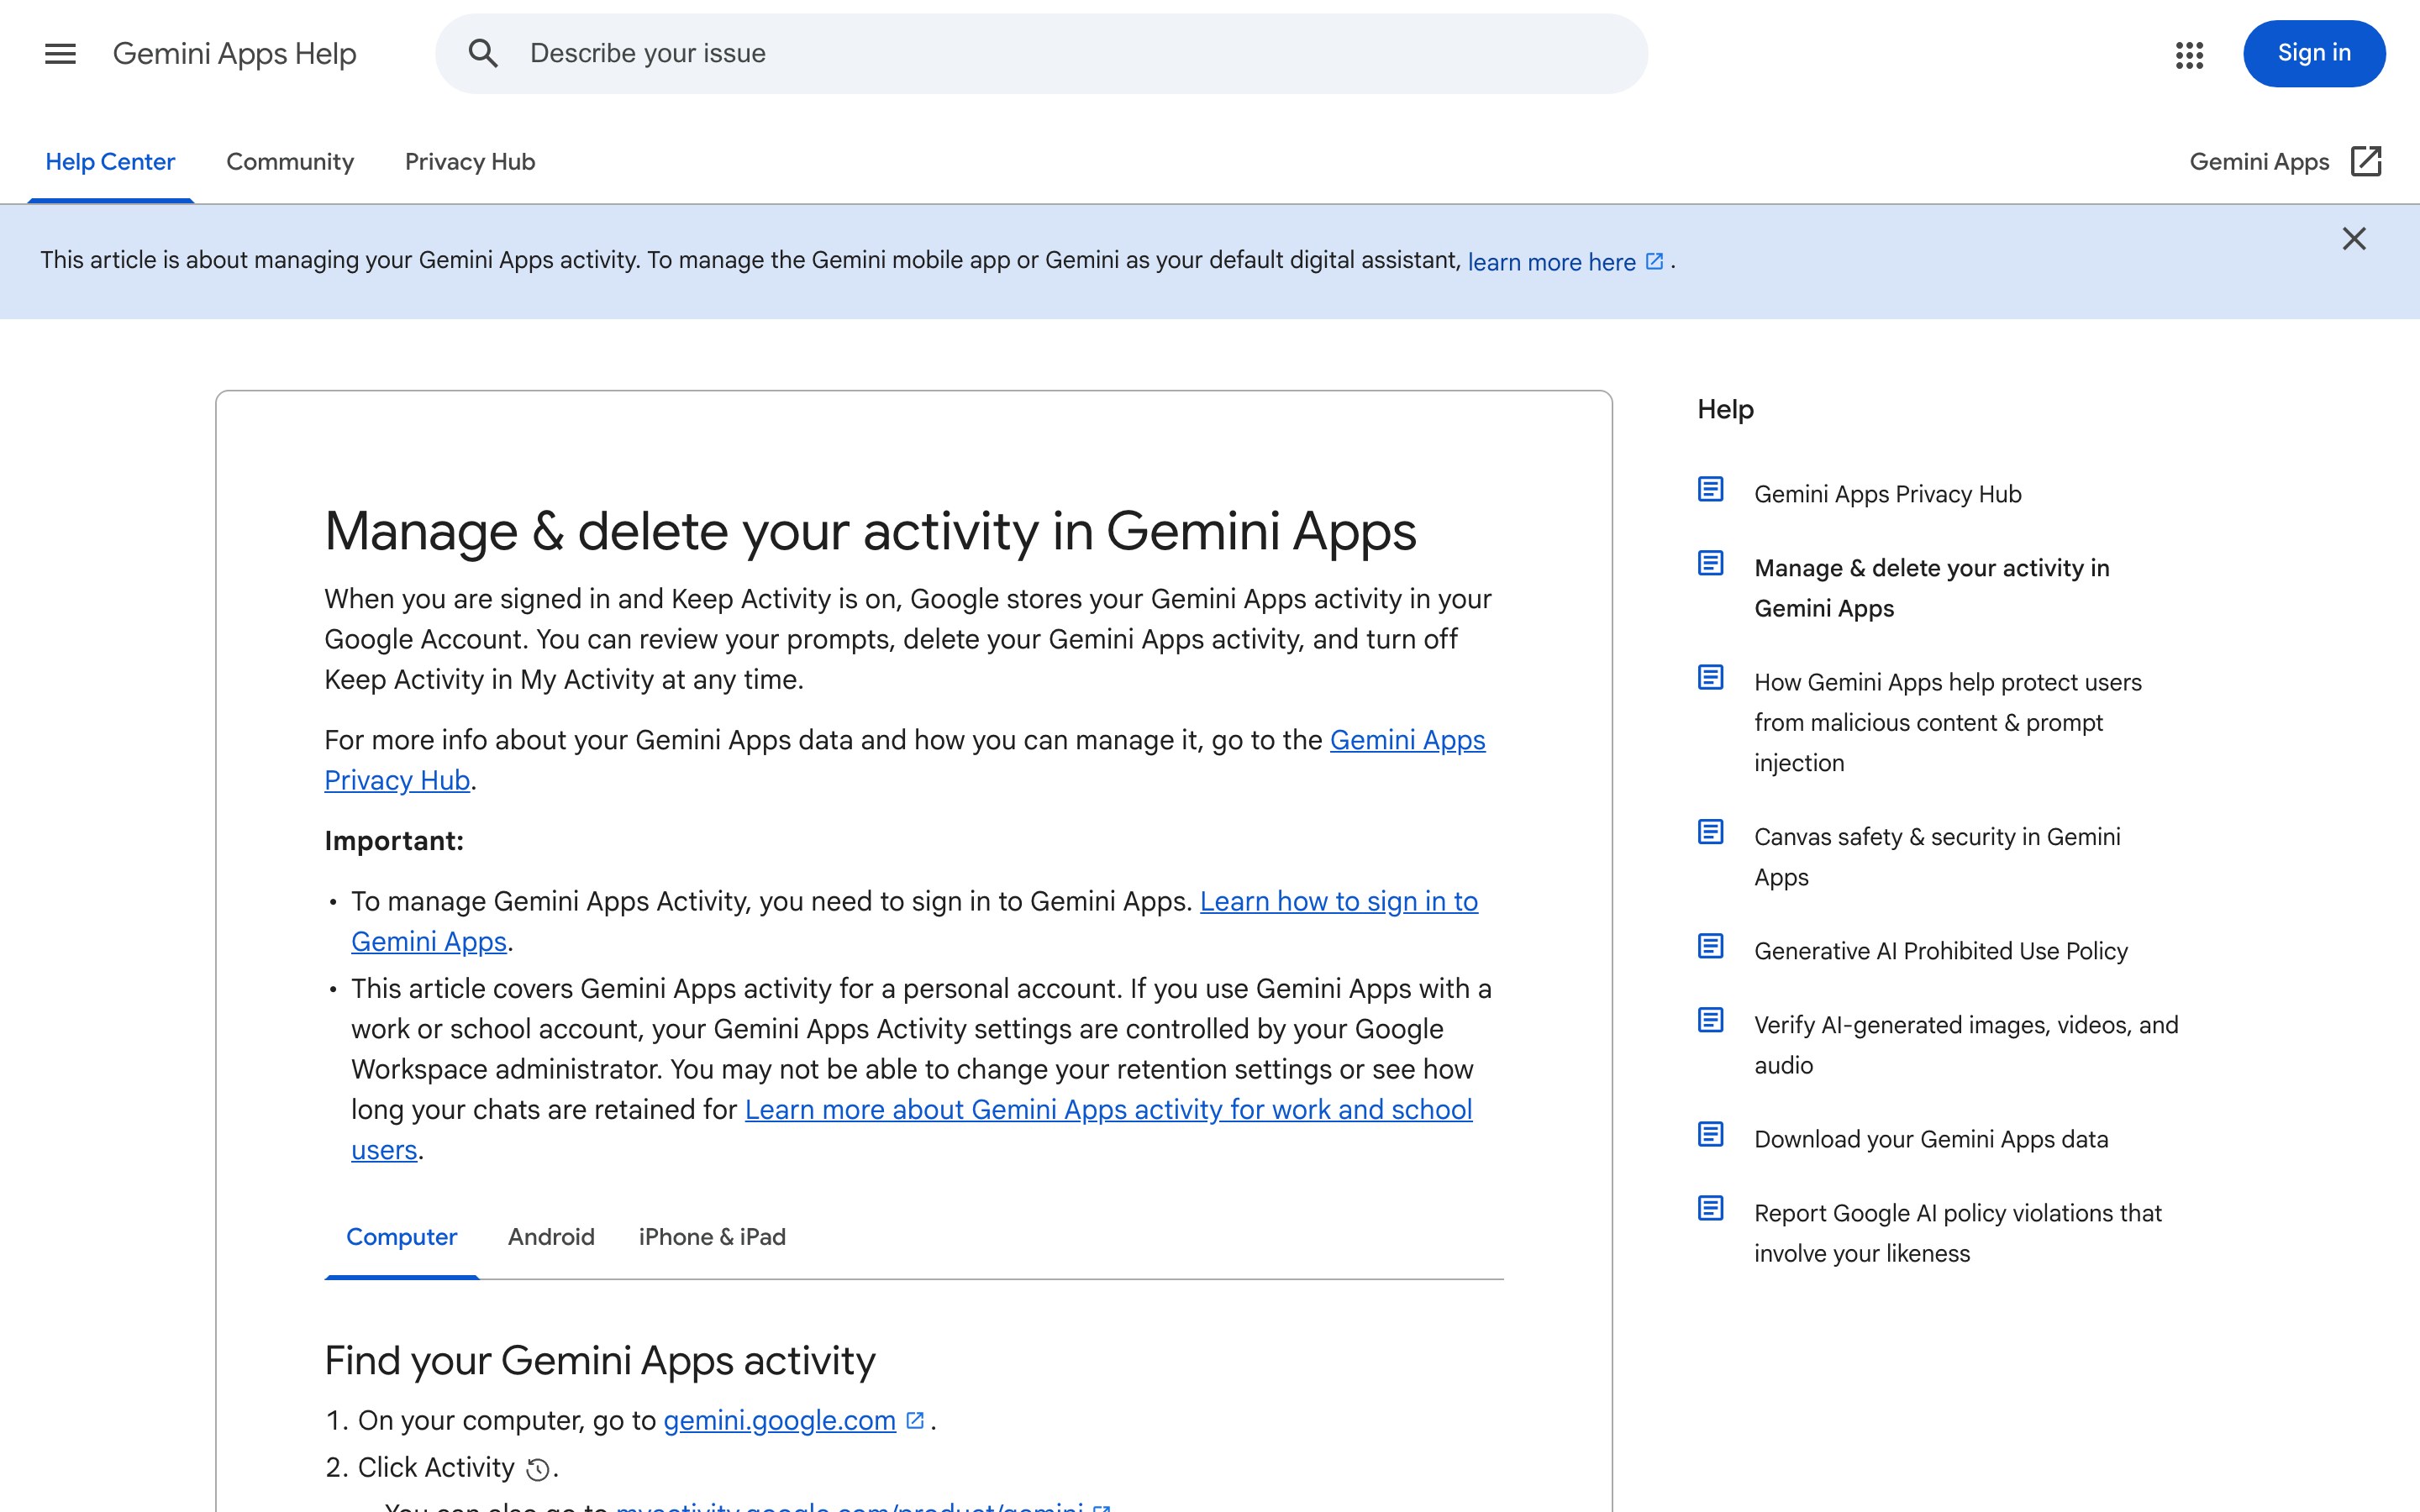Select the iPhone & iPad tab

(712, 1237)
